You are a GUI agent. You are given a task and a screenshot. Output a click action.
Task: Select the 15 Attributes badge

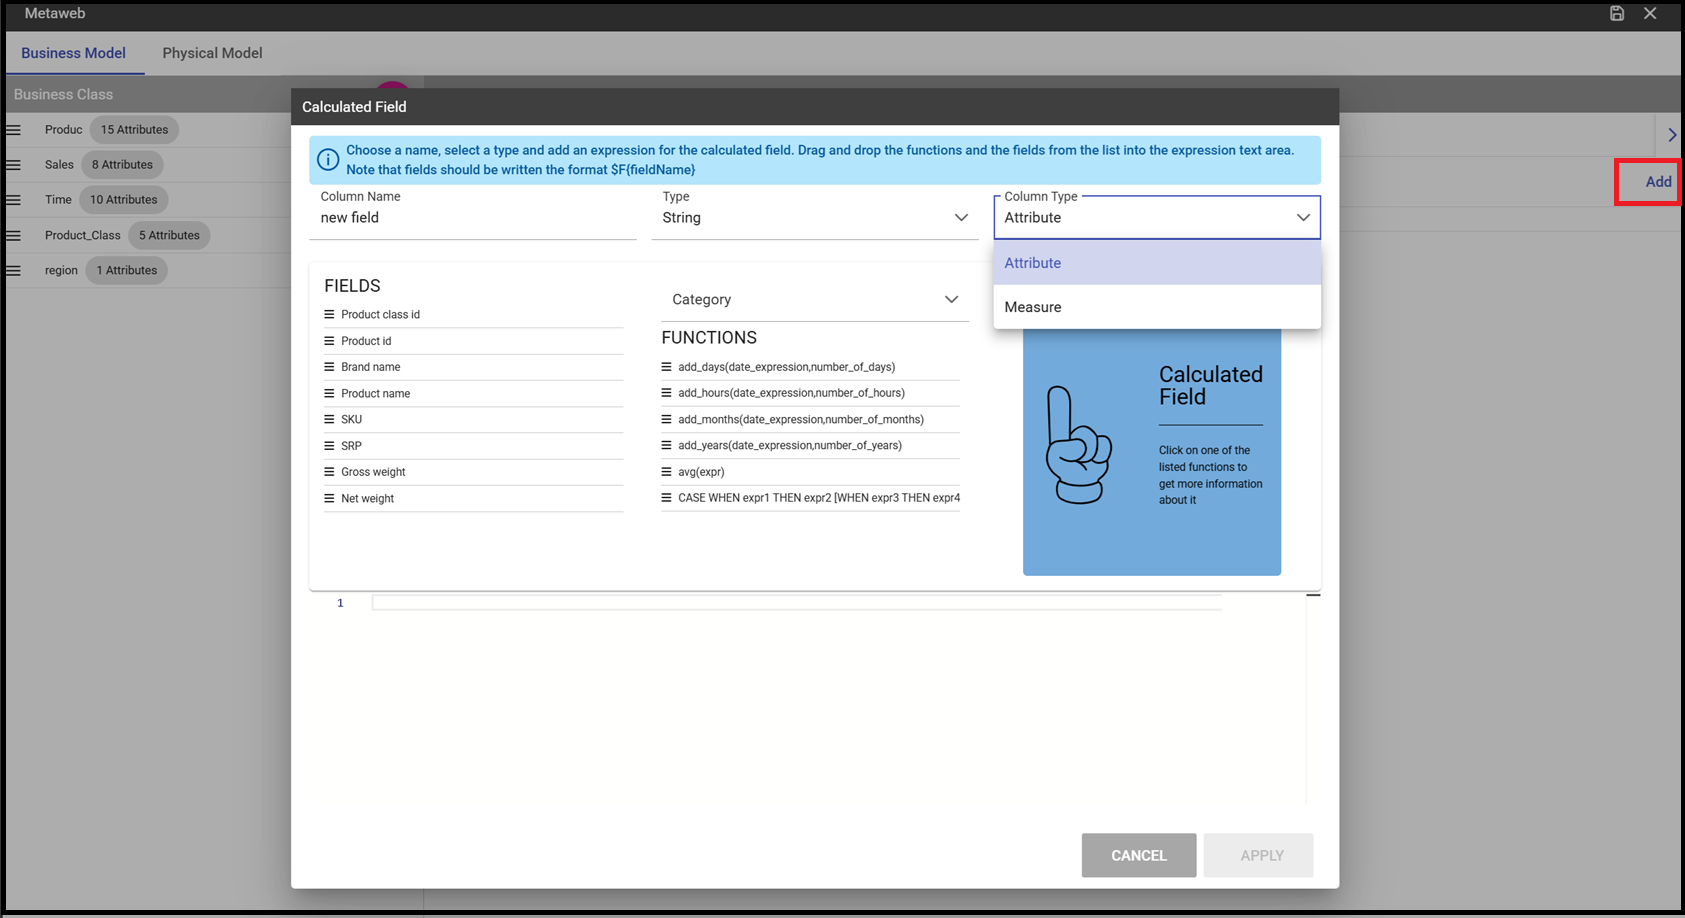(x=134, y=130)
